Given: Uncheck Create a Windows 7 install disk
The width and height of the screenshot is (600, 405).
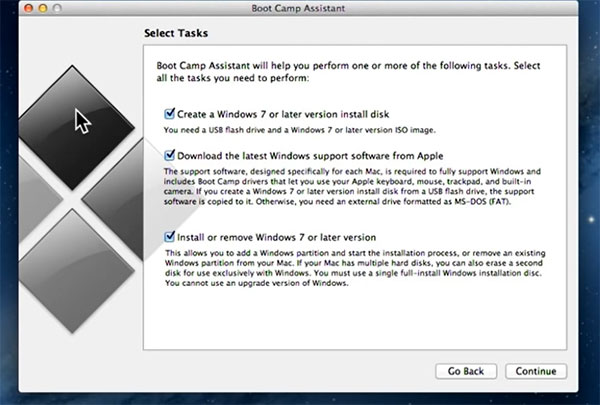Looking at the screenshot, I should point(169,114).
